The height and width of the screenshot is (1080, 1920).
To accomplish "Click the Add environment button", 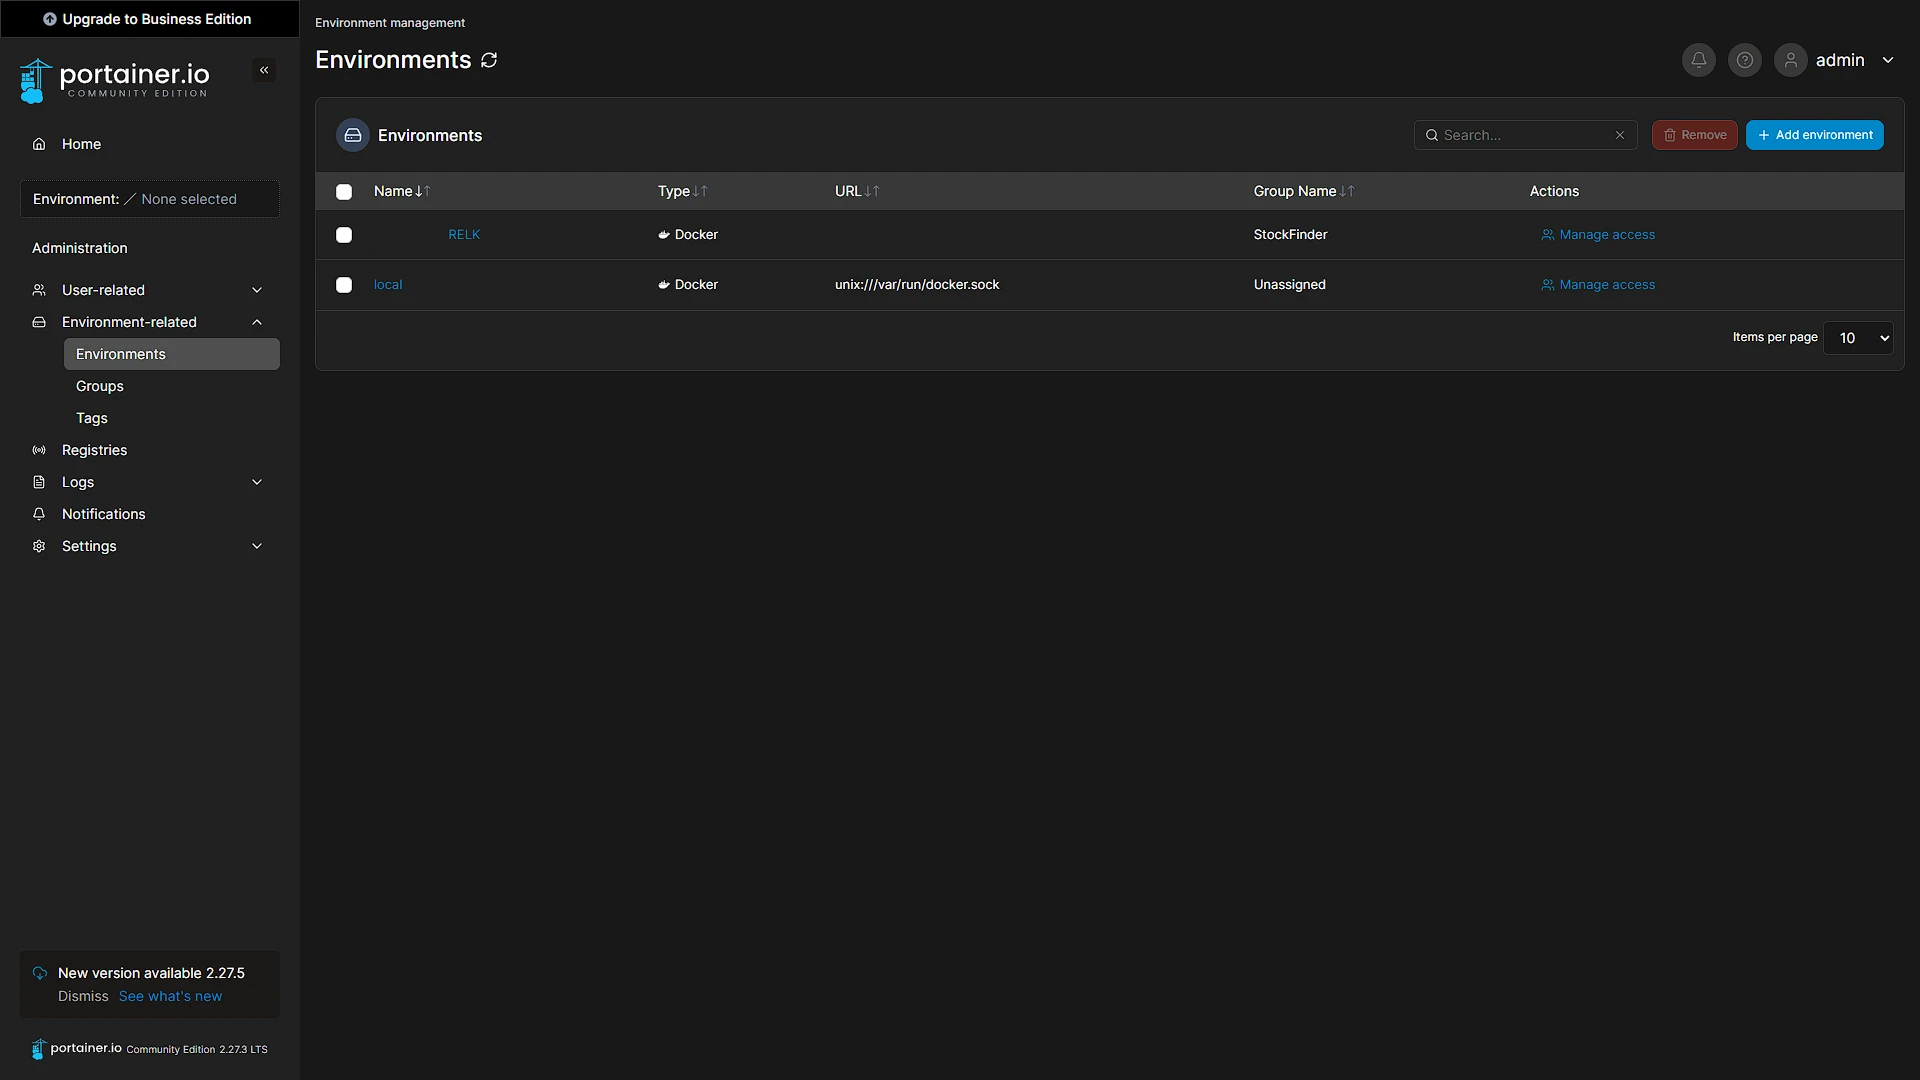I will tap(1814, 135).
